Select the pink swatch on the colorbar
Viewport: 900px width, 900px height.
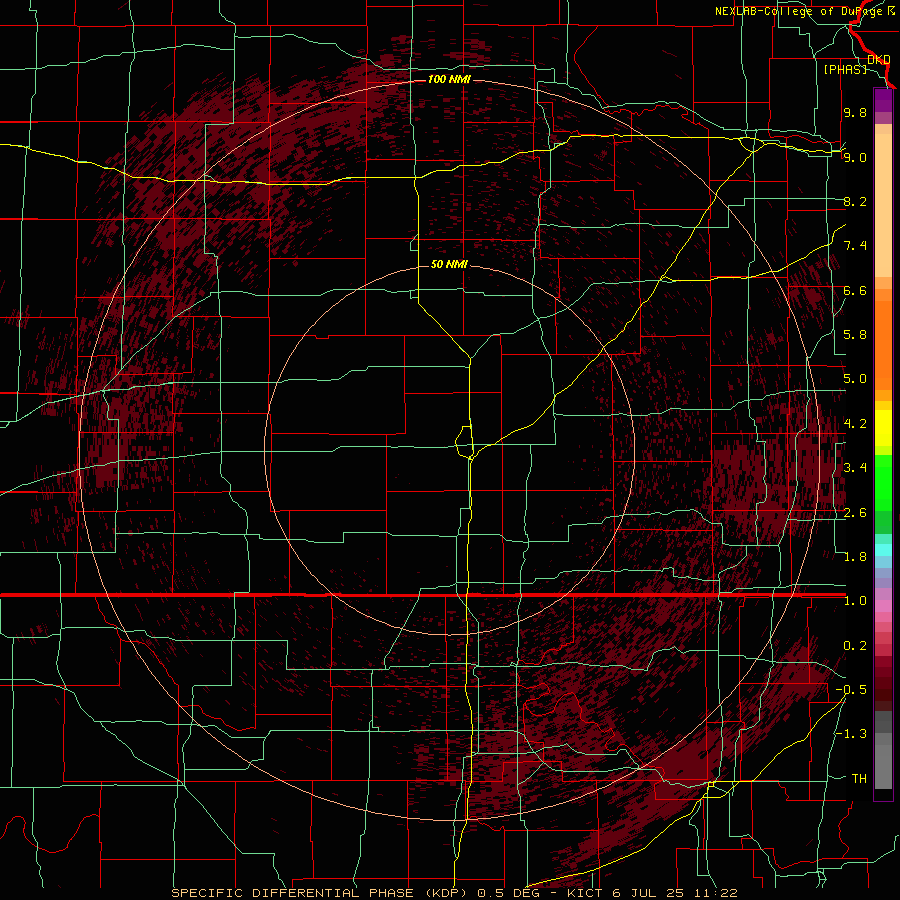(883, 606)
